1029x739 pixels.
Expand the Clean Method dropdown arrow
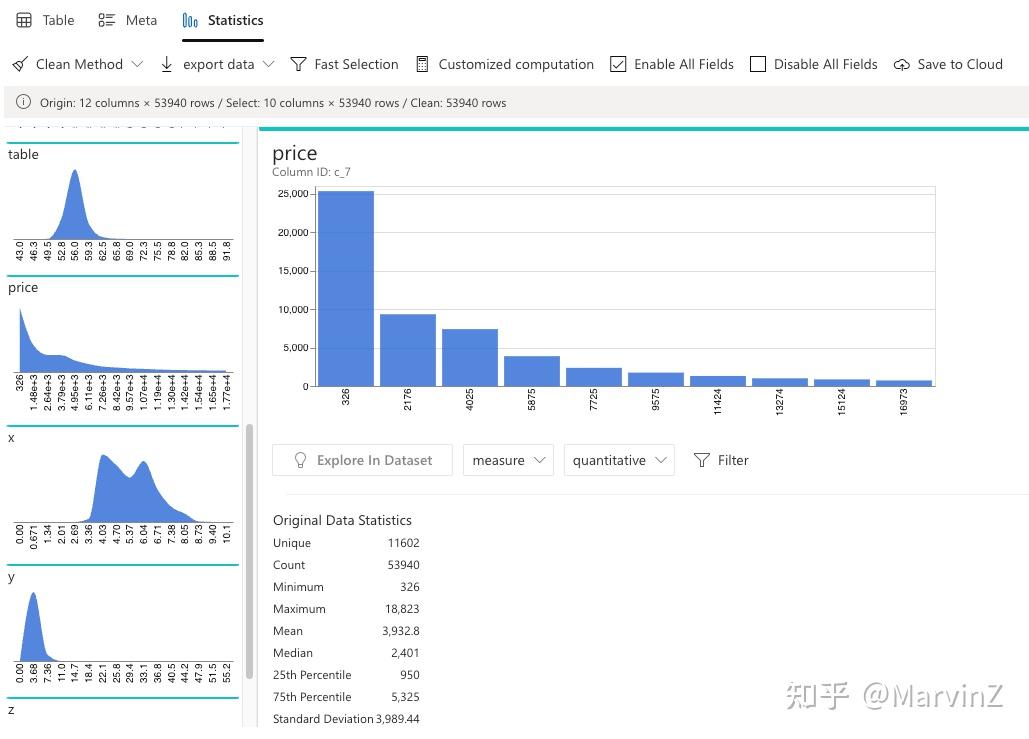(x=137, y=64)
